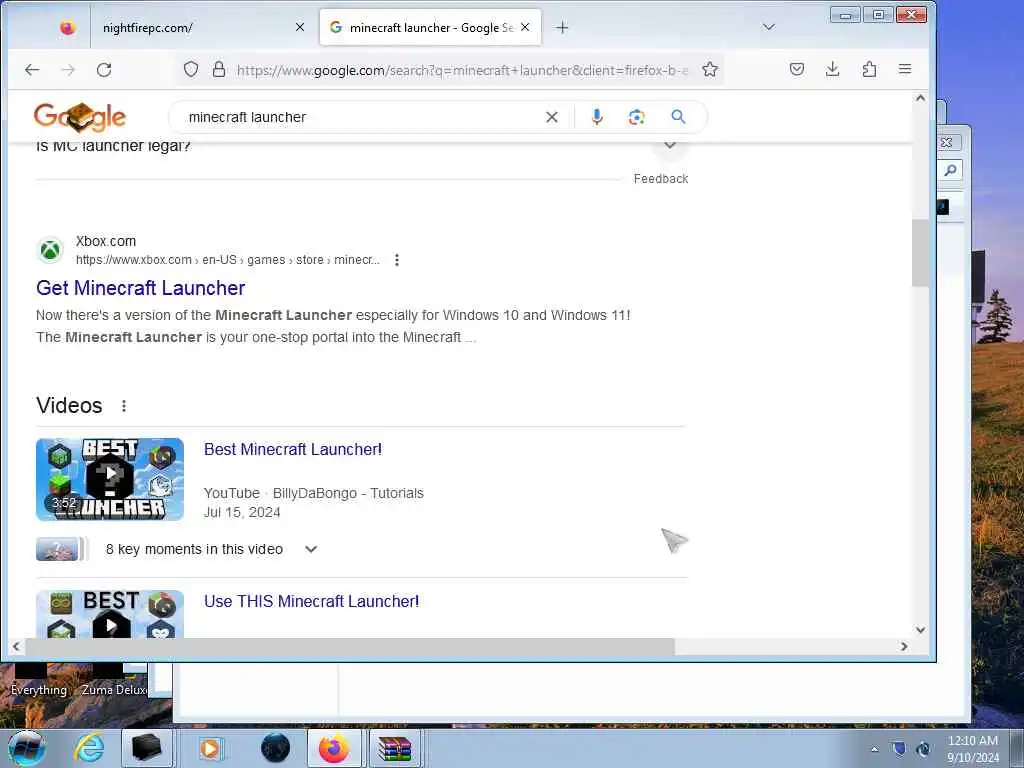Screen dimensions: 1024x768
Task: Click the horizontal scrollbar left arrow
Action: pos(16,647)
